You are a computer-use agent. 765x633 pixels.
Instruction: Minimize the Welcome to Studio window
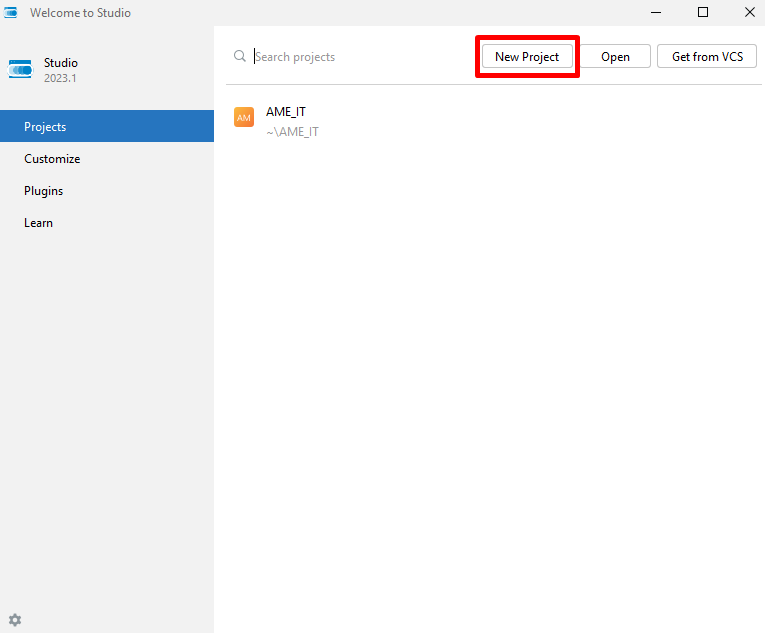656,13
